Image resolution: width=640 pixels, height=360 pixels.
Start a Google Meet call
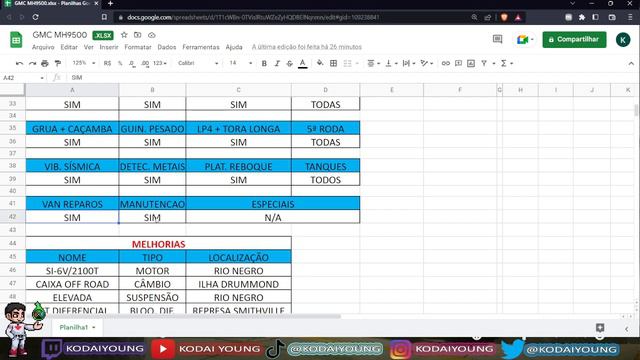(x=524, y=40)
